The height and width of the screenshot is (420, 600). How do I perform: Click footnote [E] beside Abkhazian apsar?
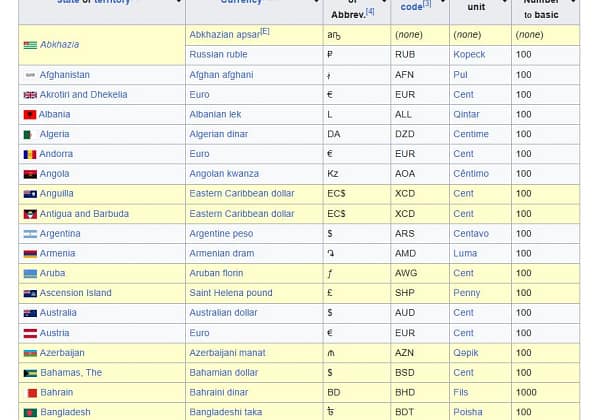click(264, 32)
